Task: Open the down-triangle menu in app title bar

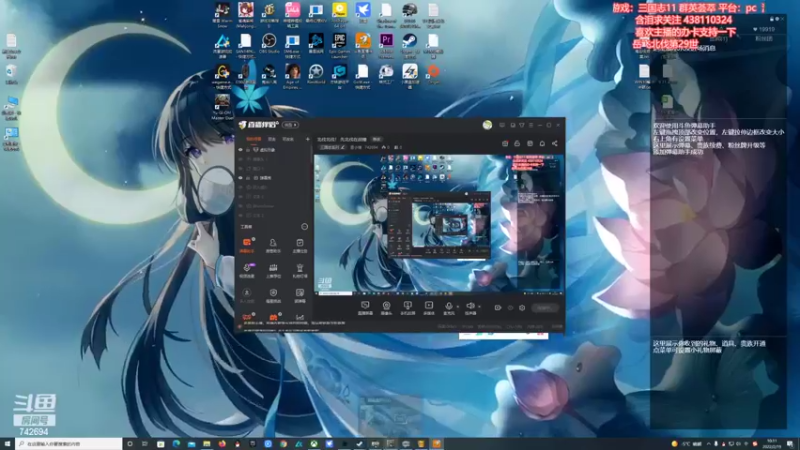Action: pos(521,125)
